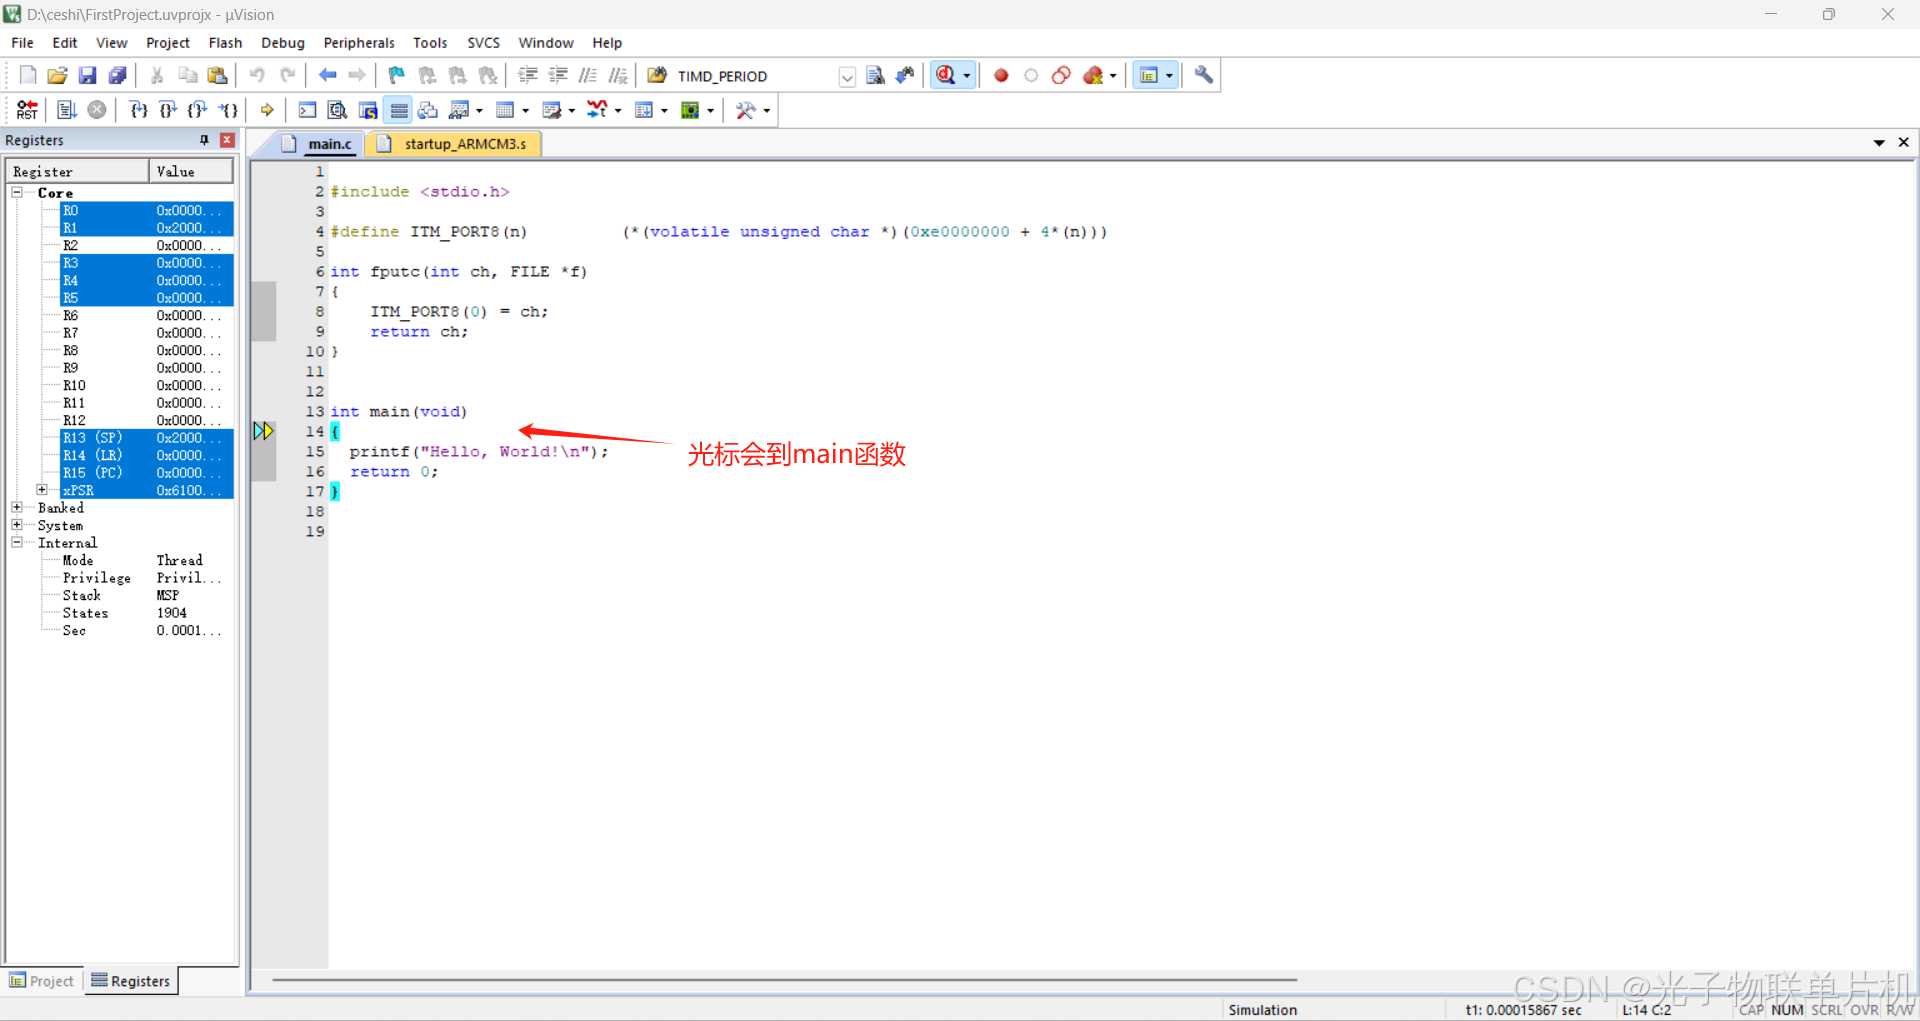Expand the xPSR register
Image resolution: width=1920 pixels, height=1021 pixels.
coord(42,489)
